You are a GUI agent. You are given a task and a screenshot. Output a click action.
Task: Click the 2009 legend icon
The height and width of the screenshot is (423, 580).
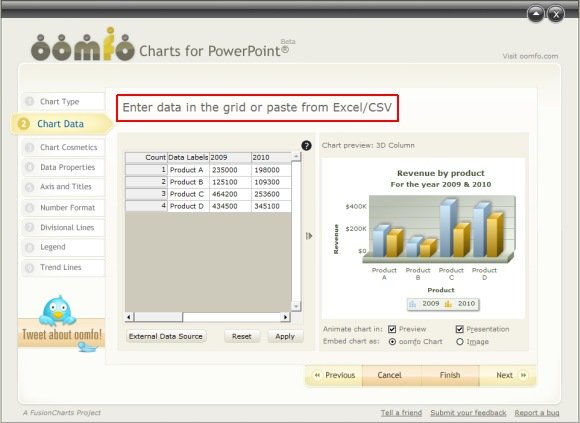tap(413, 304)
